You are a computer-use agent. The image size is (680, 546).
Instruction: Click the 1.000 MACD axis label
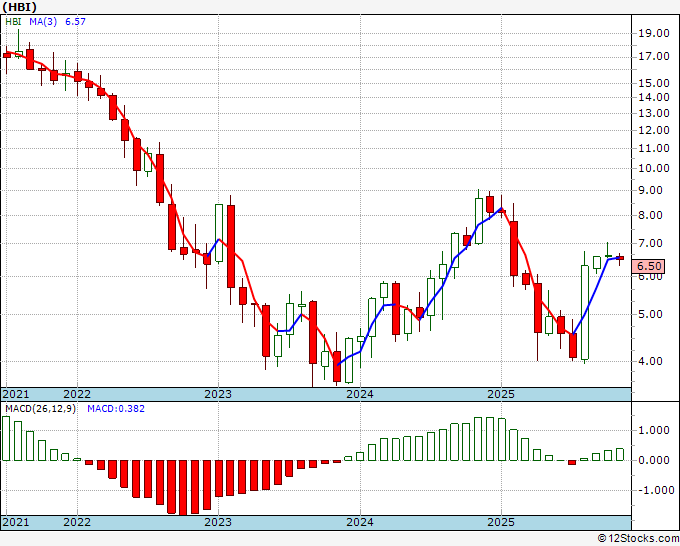(654, 431)
